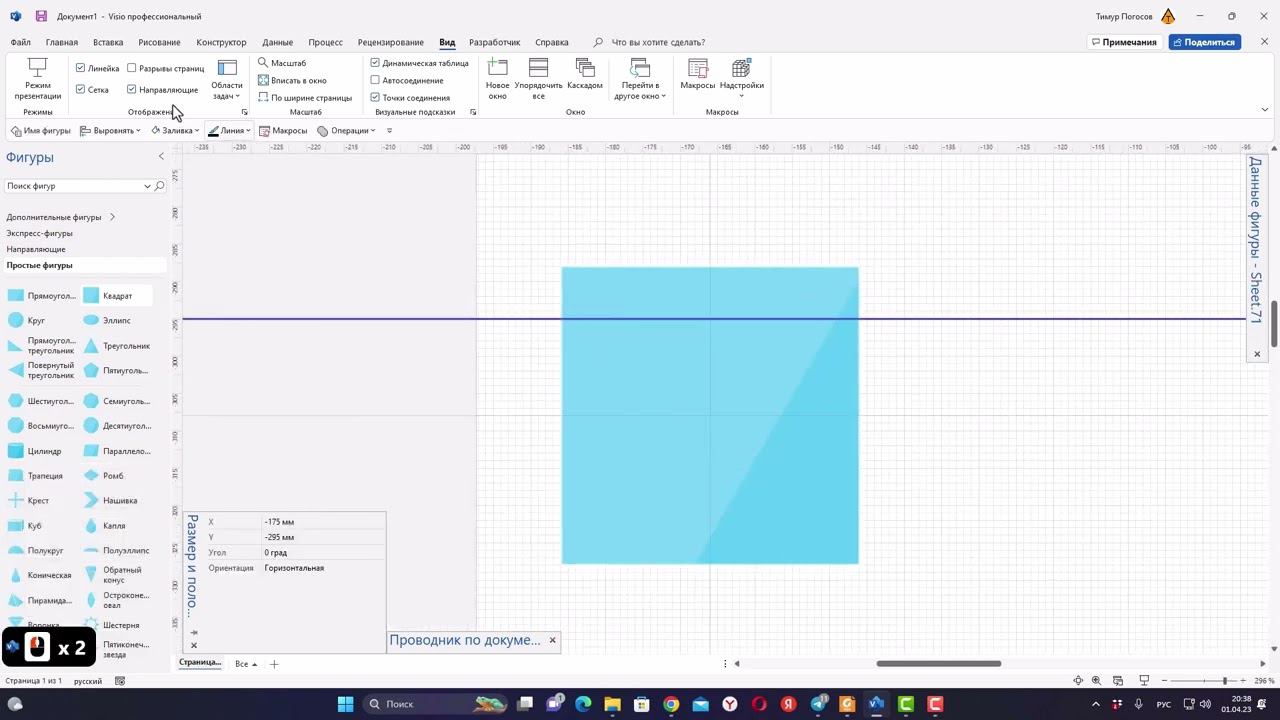The height and width of the screenshot is (720, 1280).
Task: Select Page width (По ширине страницы)
Action: click(x=305, y=98)
